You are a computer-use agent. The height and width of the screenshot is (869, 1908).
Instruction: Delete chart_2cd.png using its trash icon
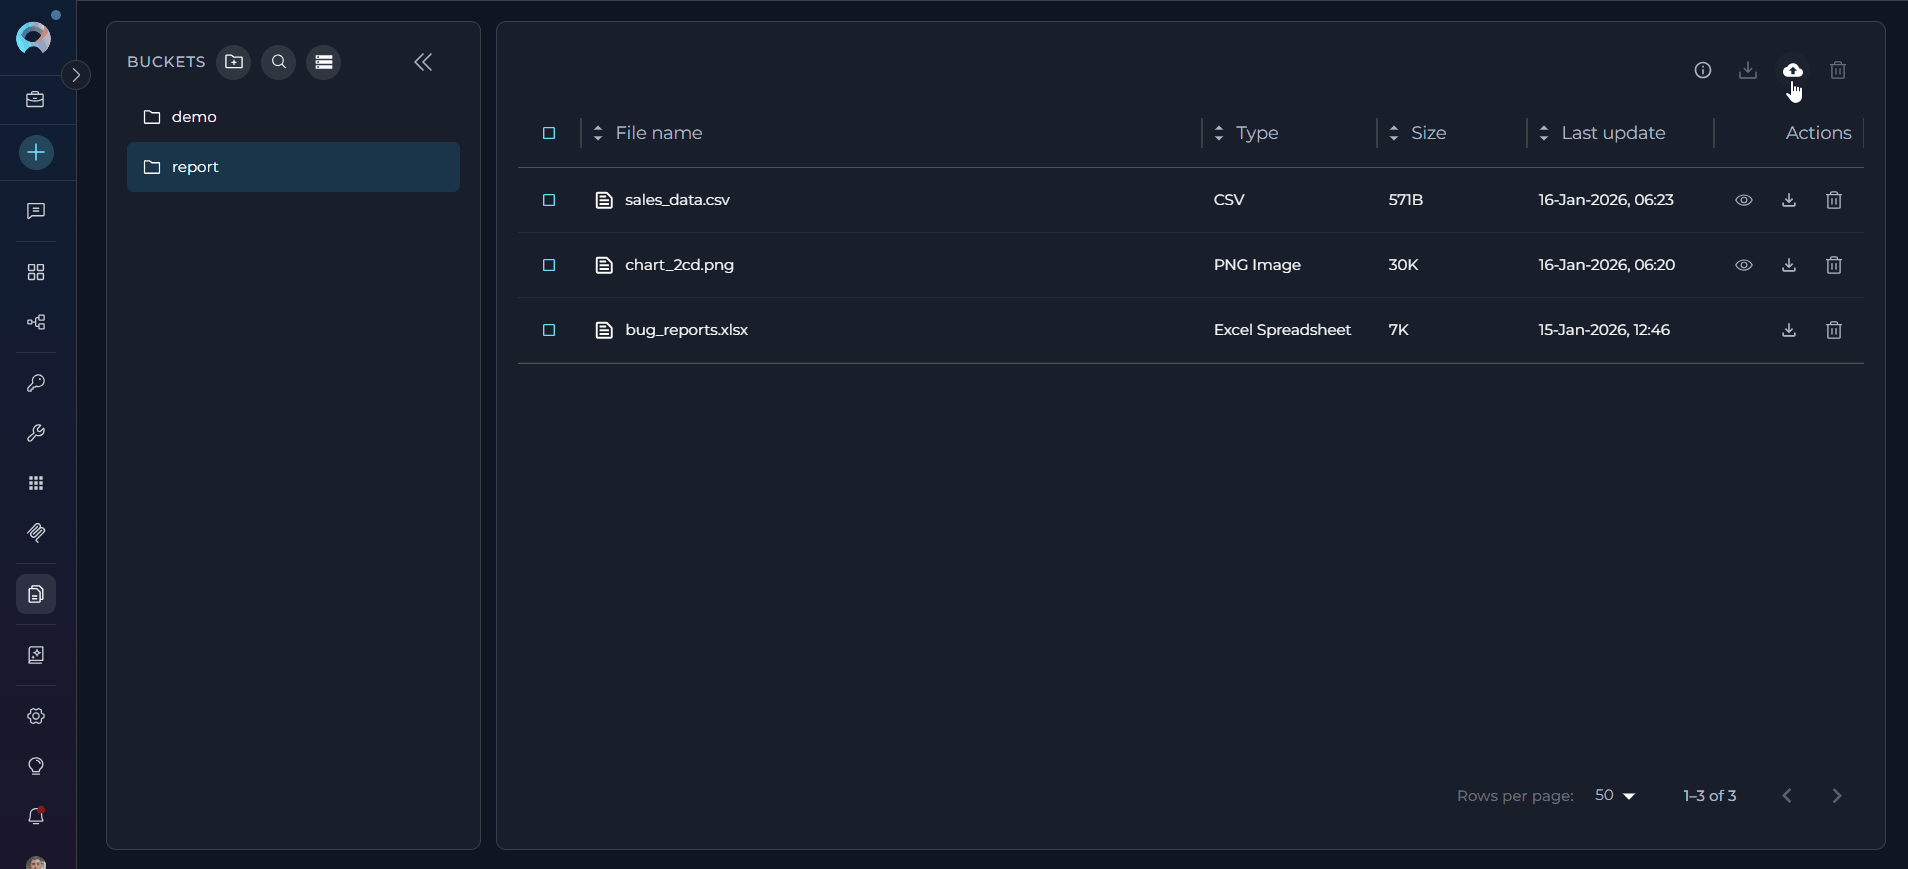pyautogui.click(x=1833, y=265)
